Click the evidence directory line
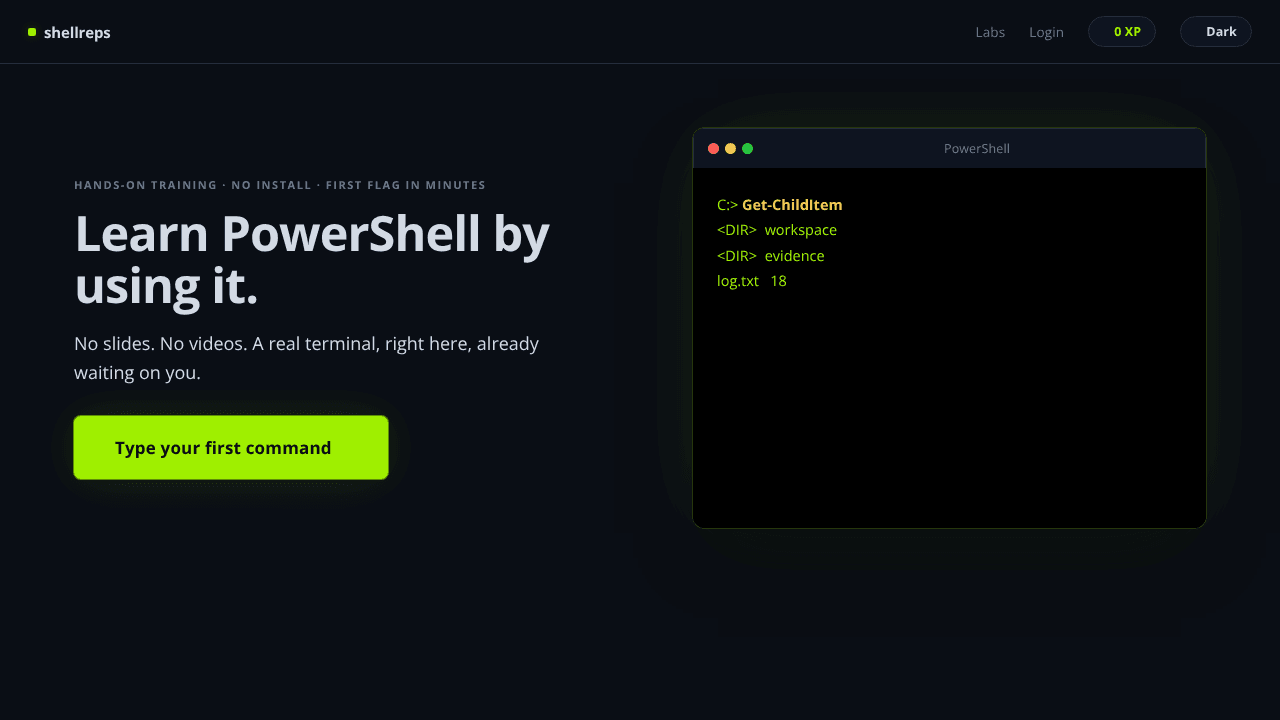 771,256
